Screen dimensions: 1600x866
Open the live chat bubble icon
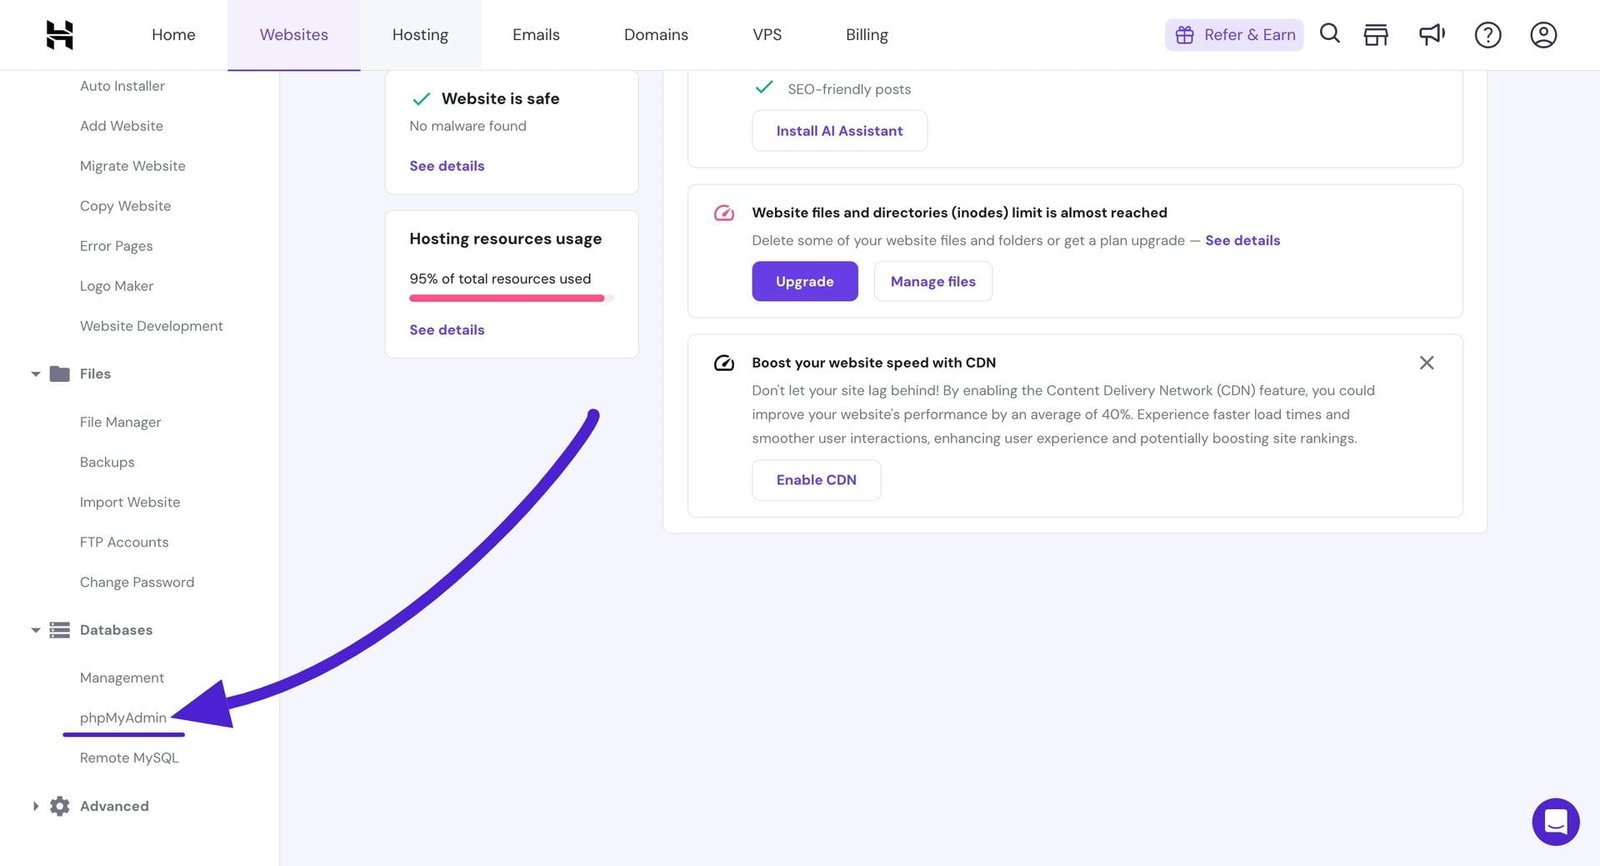pos(1555,821)
